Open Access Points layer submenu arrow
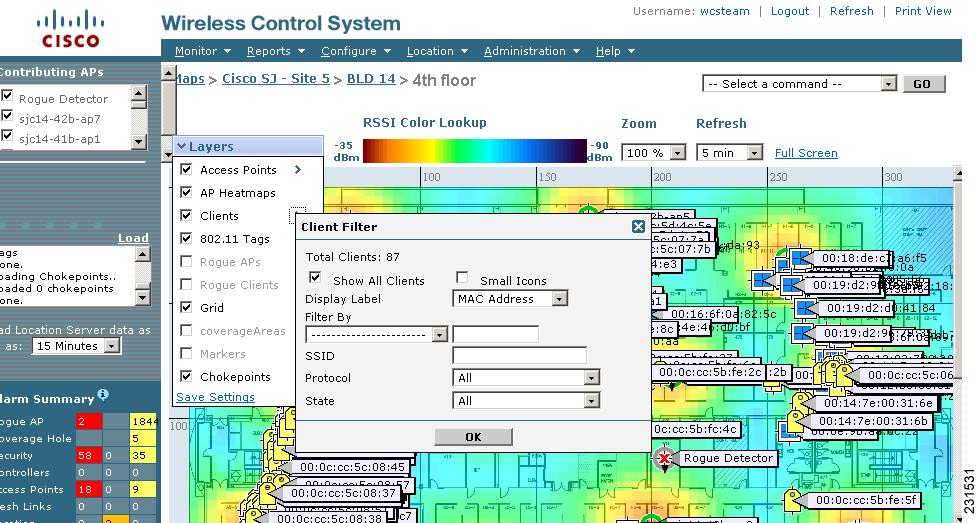The image size is (979, 523). (x=298, y=169)
